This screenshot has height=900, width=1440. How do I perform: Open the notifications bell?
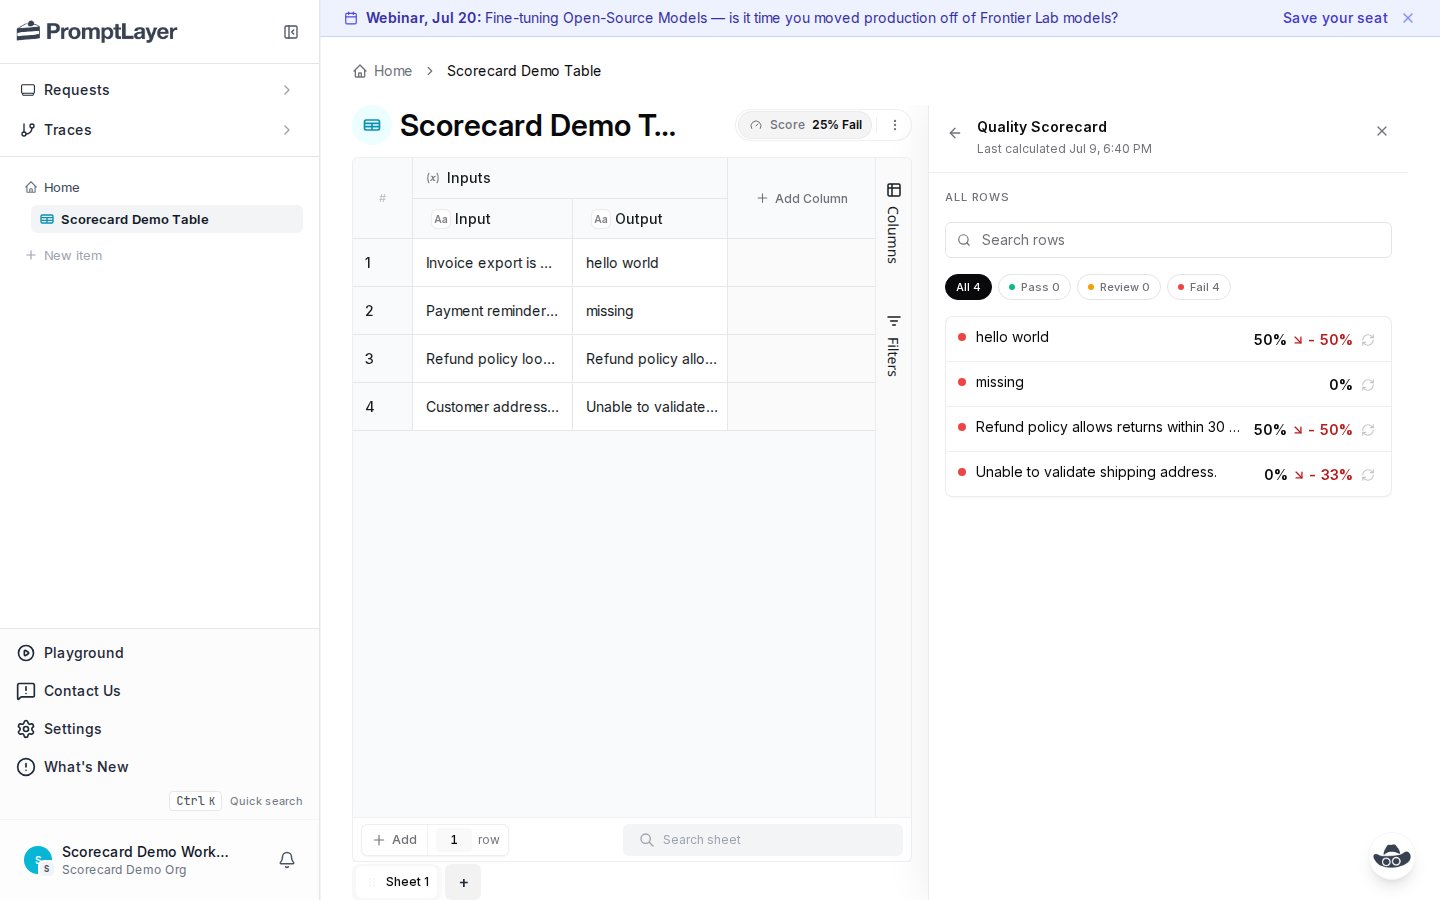click(287, 860)
